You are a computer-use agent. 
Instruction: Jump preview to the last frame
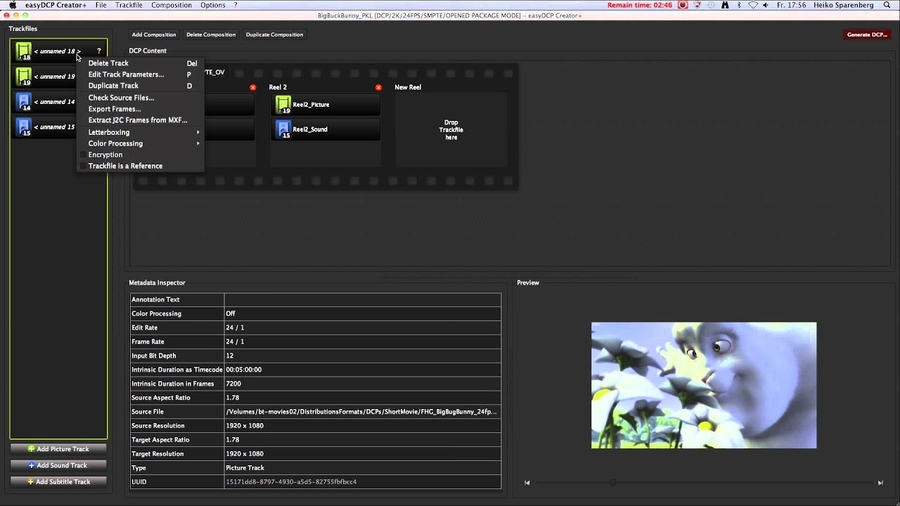(880, 483)
